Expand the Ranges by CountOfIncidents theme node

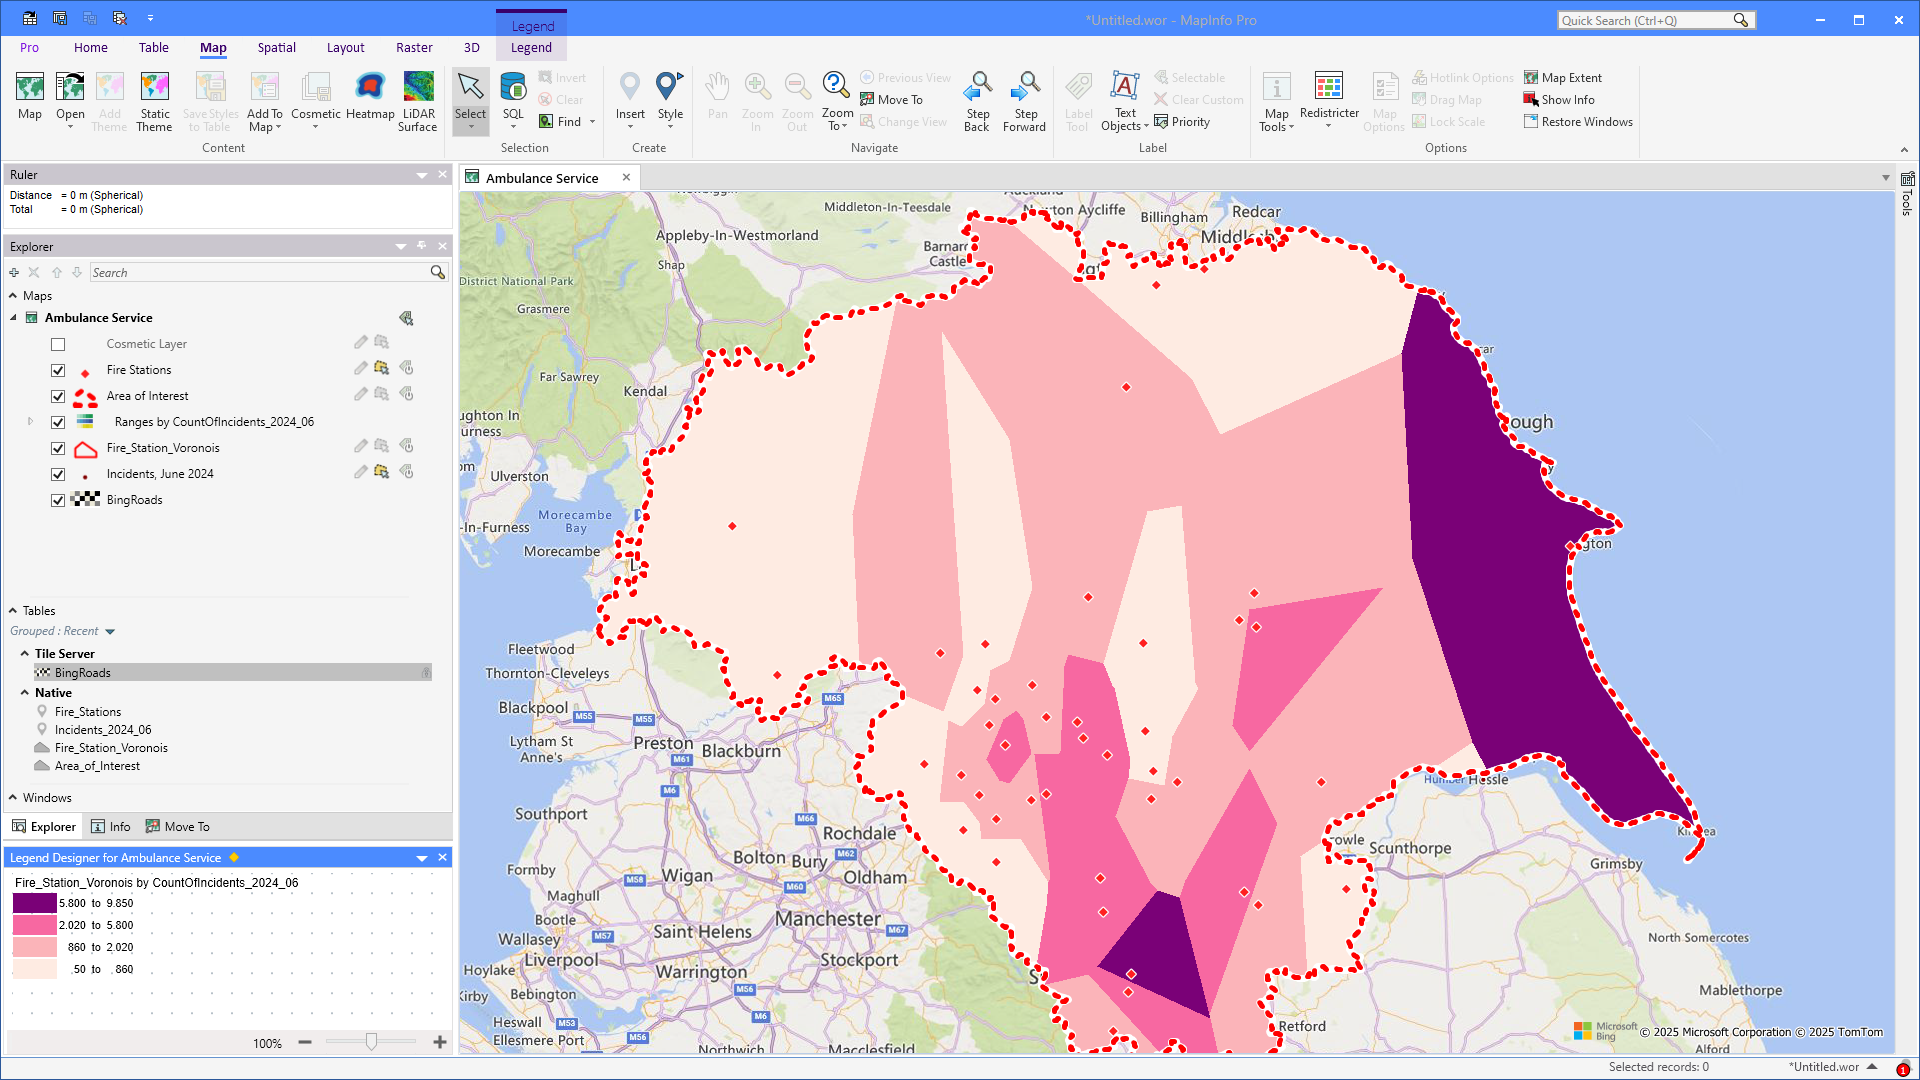click(x=30, y=422)
